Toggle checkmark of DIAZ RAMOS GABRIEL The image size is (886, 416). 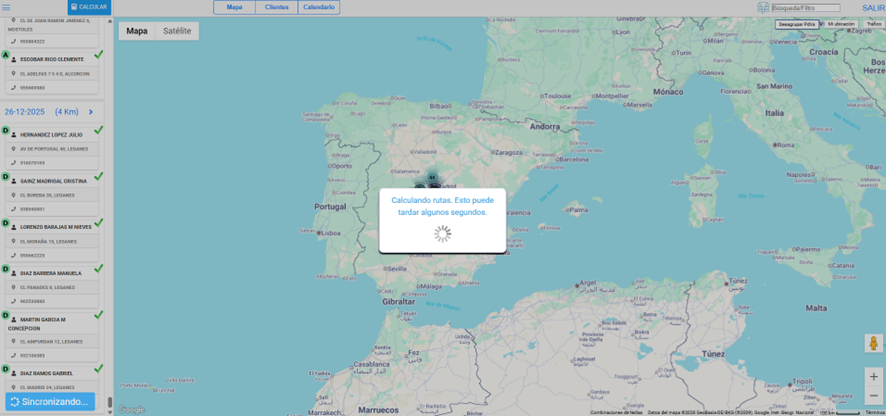(x=98, y=369)
